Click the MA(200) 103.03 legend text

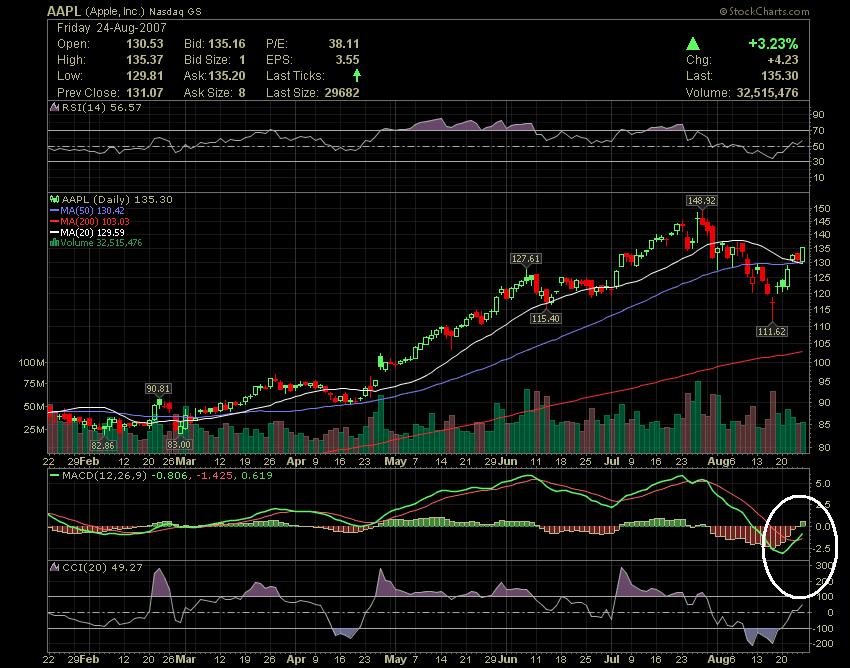pyautogui.click(x=95, y=221)
